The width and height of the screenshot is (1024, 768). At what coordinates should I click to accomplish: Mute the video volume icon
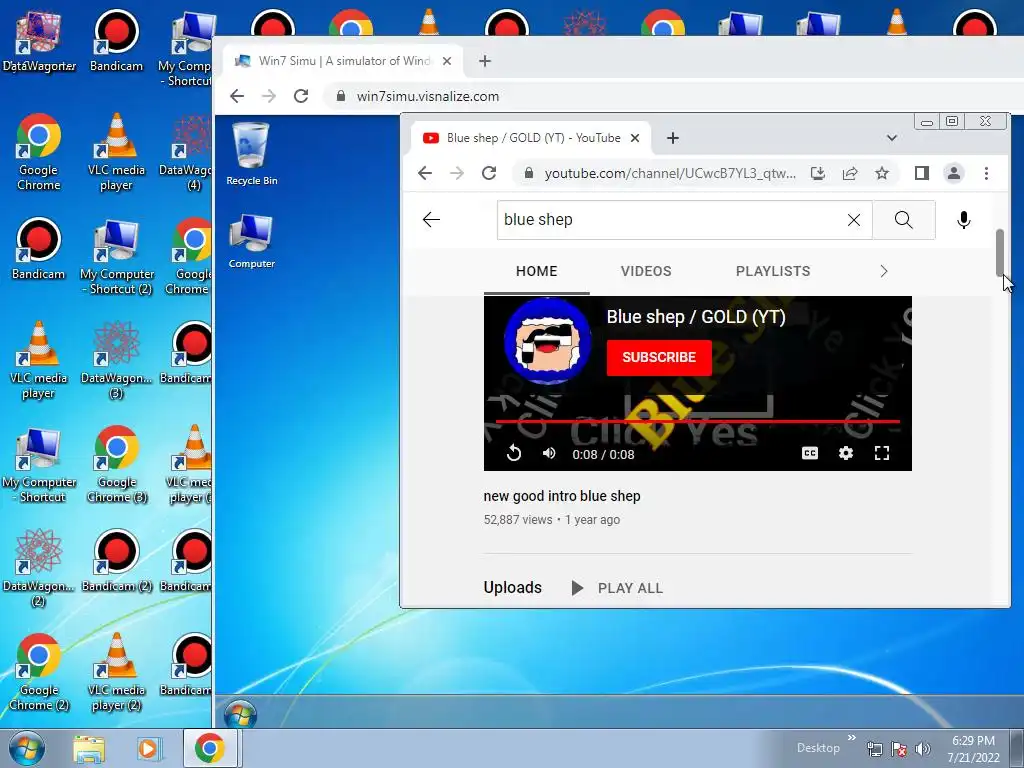click(x=549, y=453)
